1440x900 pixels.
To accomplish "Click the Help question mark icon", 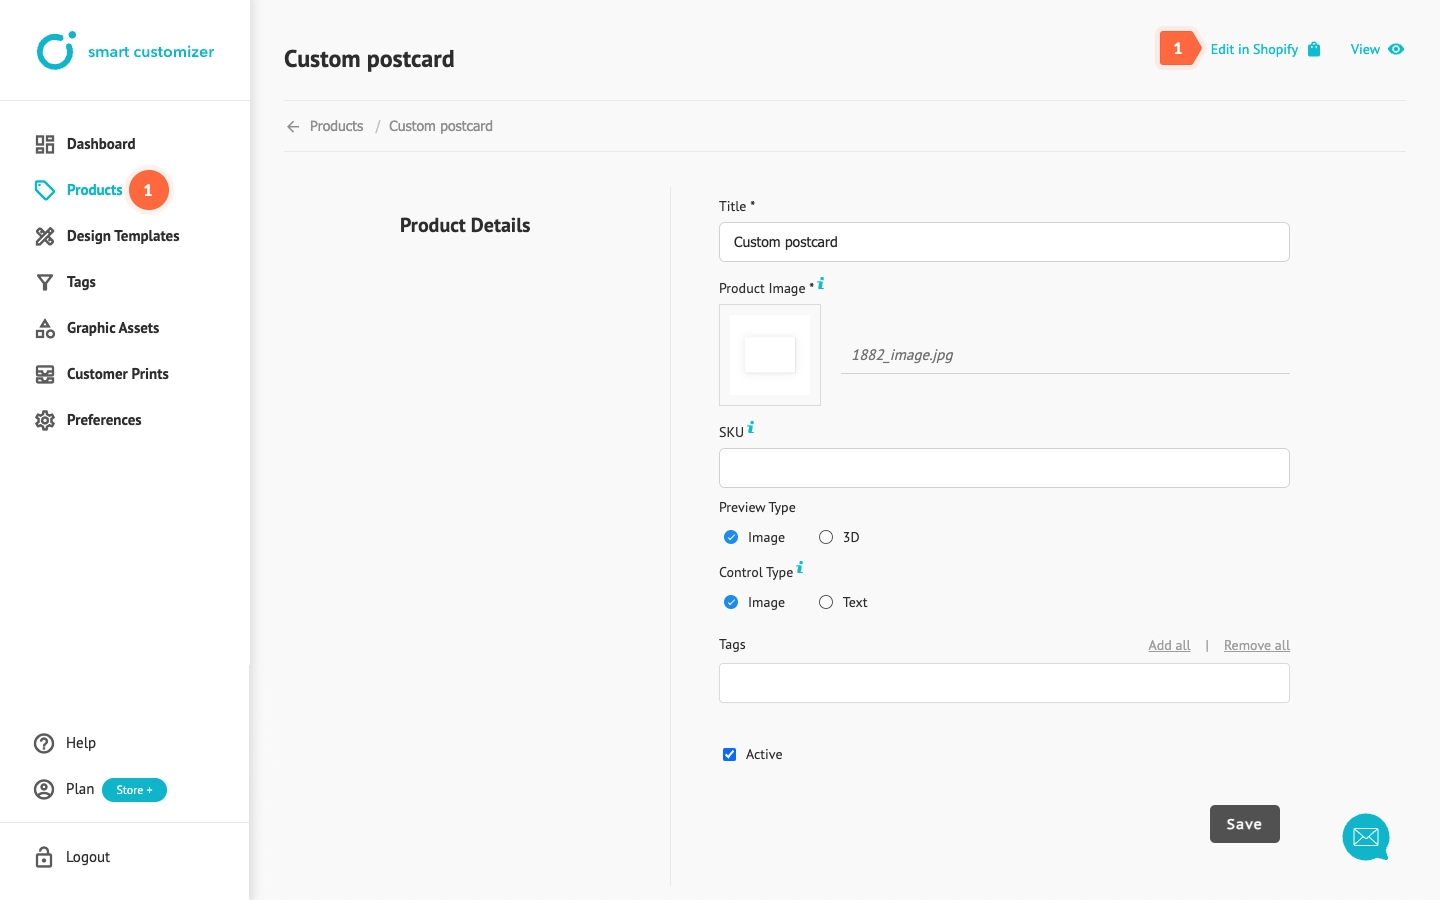I will 44,743.
